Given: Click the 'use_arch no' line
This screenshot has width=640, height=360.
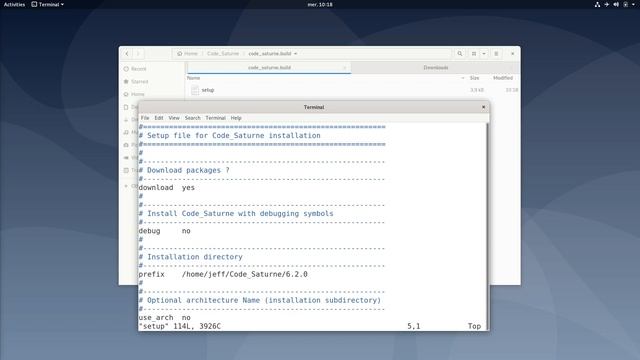Looking at the screenshot, I should (x=164, y=318).
